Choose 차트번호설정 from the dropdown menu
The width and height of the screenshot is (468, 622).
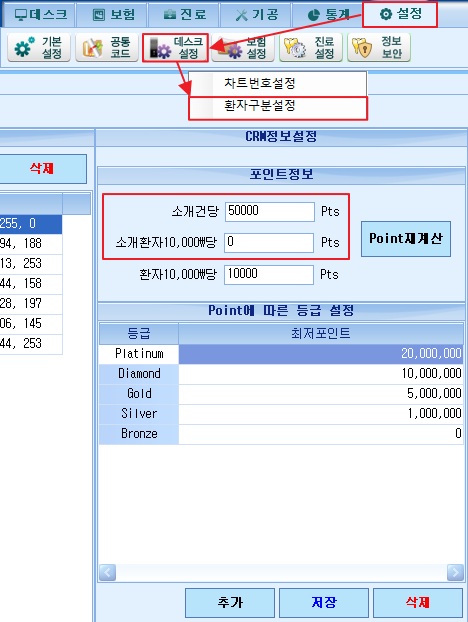(x=278, y=83)
